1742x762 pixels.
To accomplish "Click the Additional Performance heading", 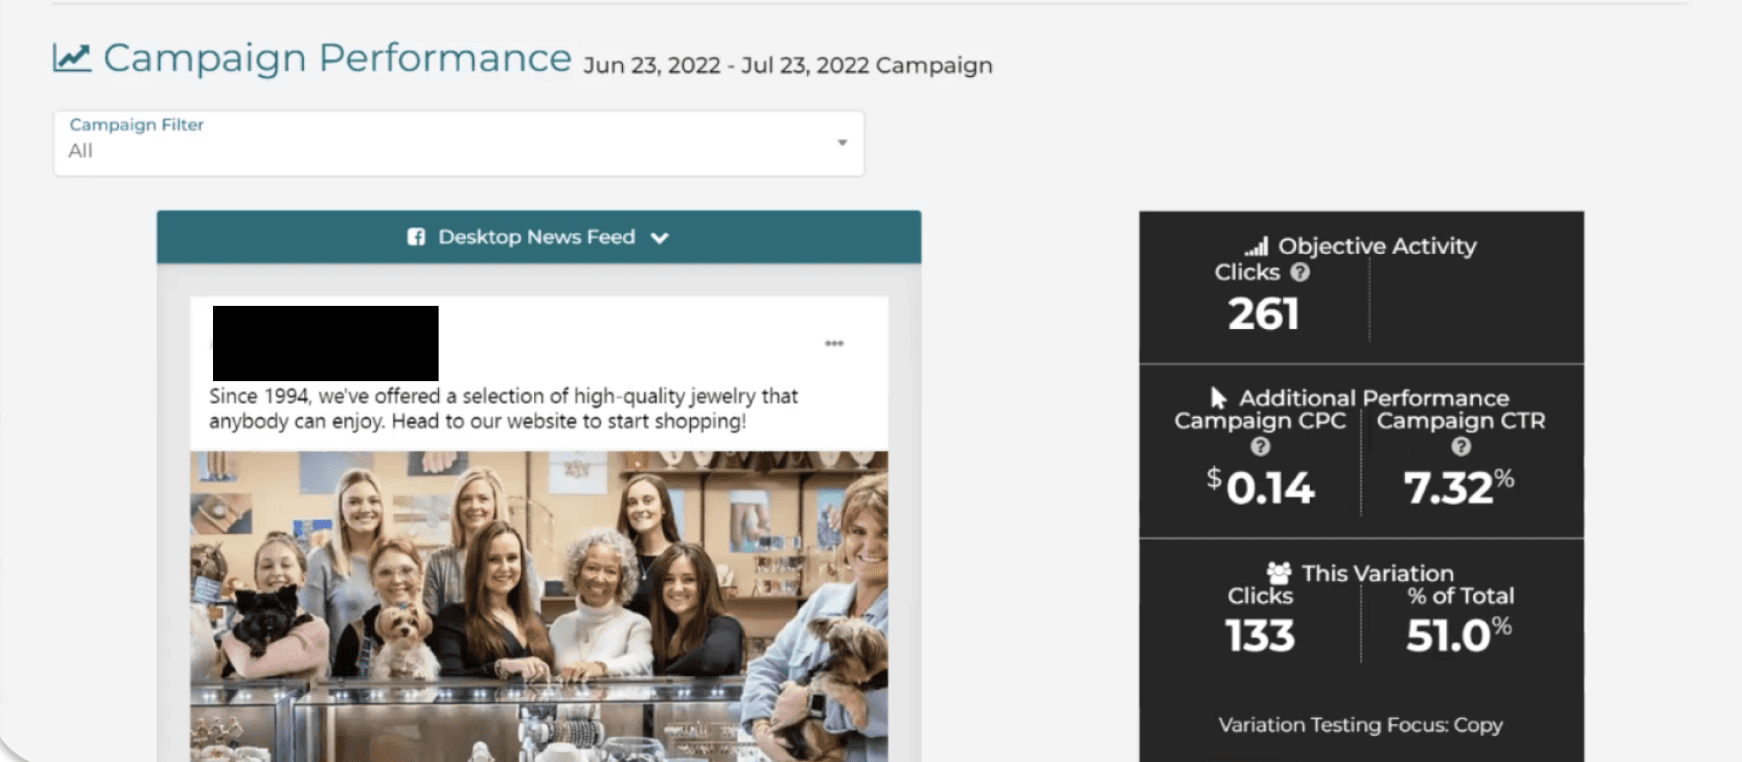I will pos(1374,398).
